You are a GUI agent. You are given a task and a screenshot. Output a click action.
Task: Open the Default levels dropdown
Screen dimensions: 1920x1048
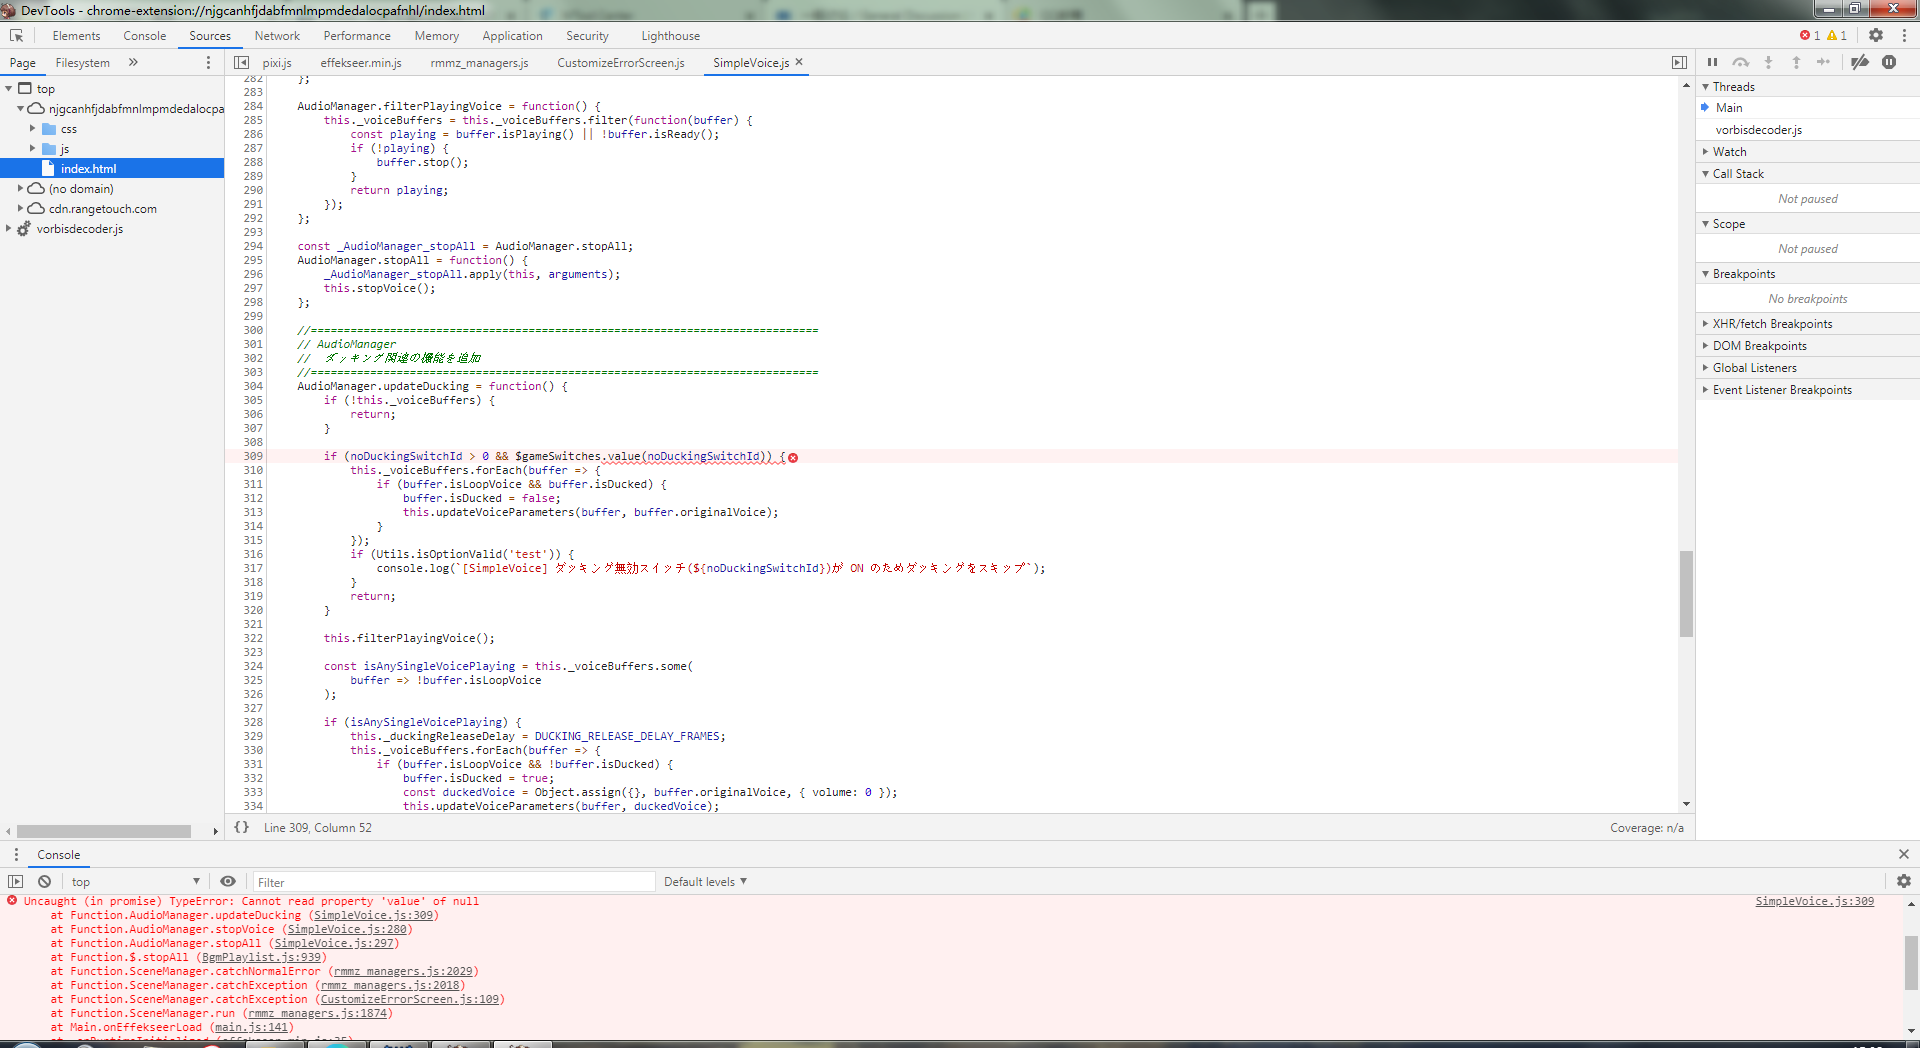click(x=705, y=882)
